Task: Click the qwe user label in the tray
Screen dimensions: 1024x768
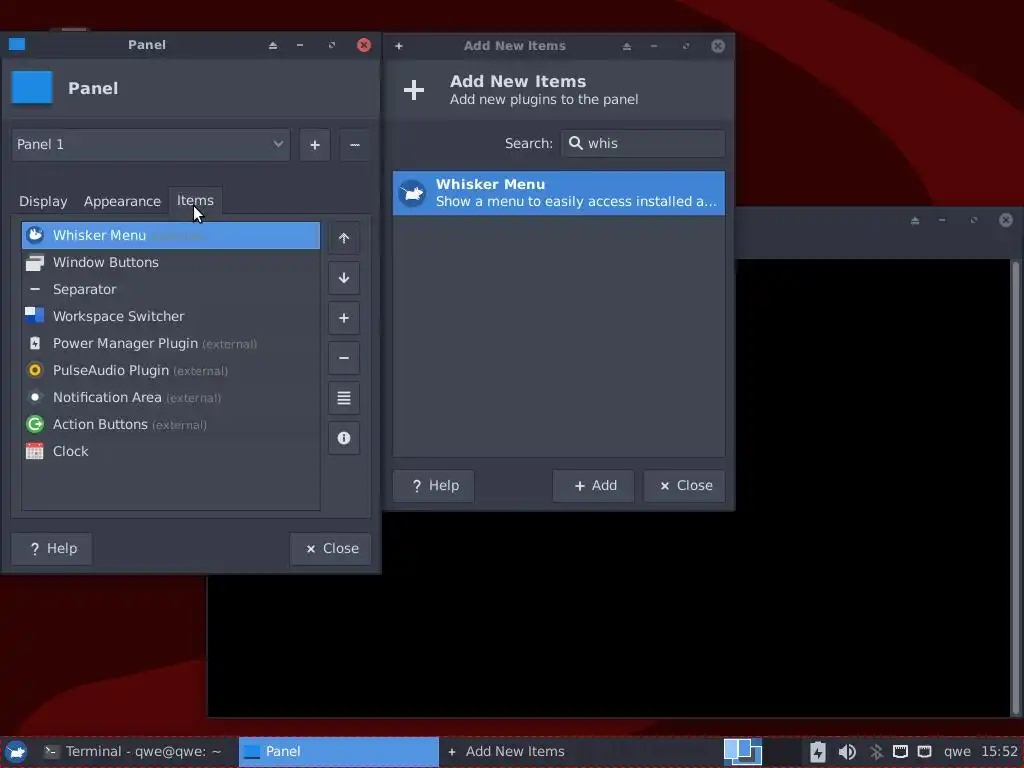Action: point(957,752)
